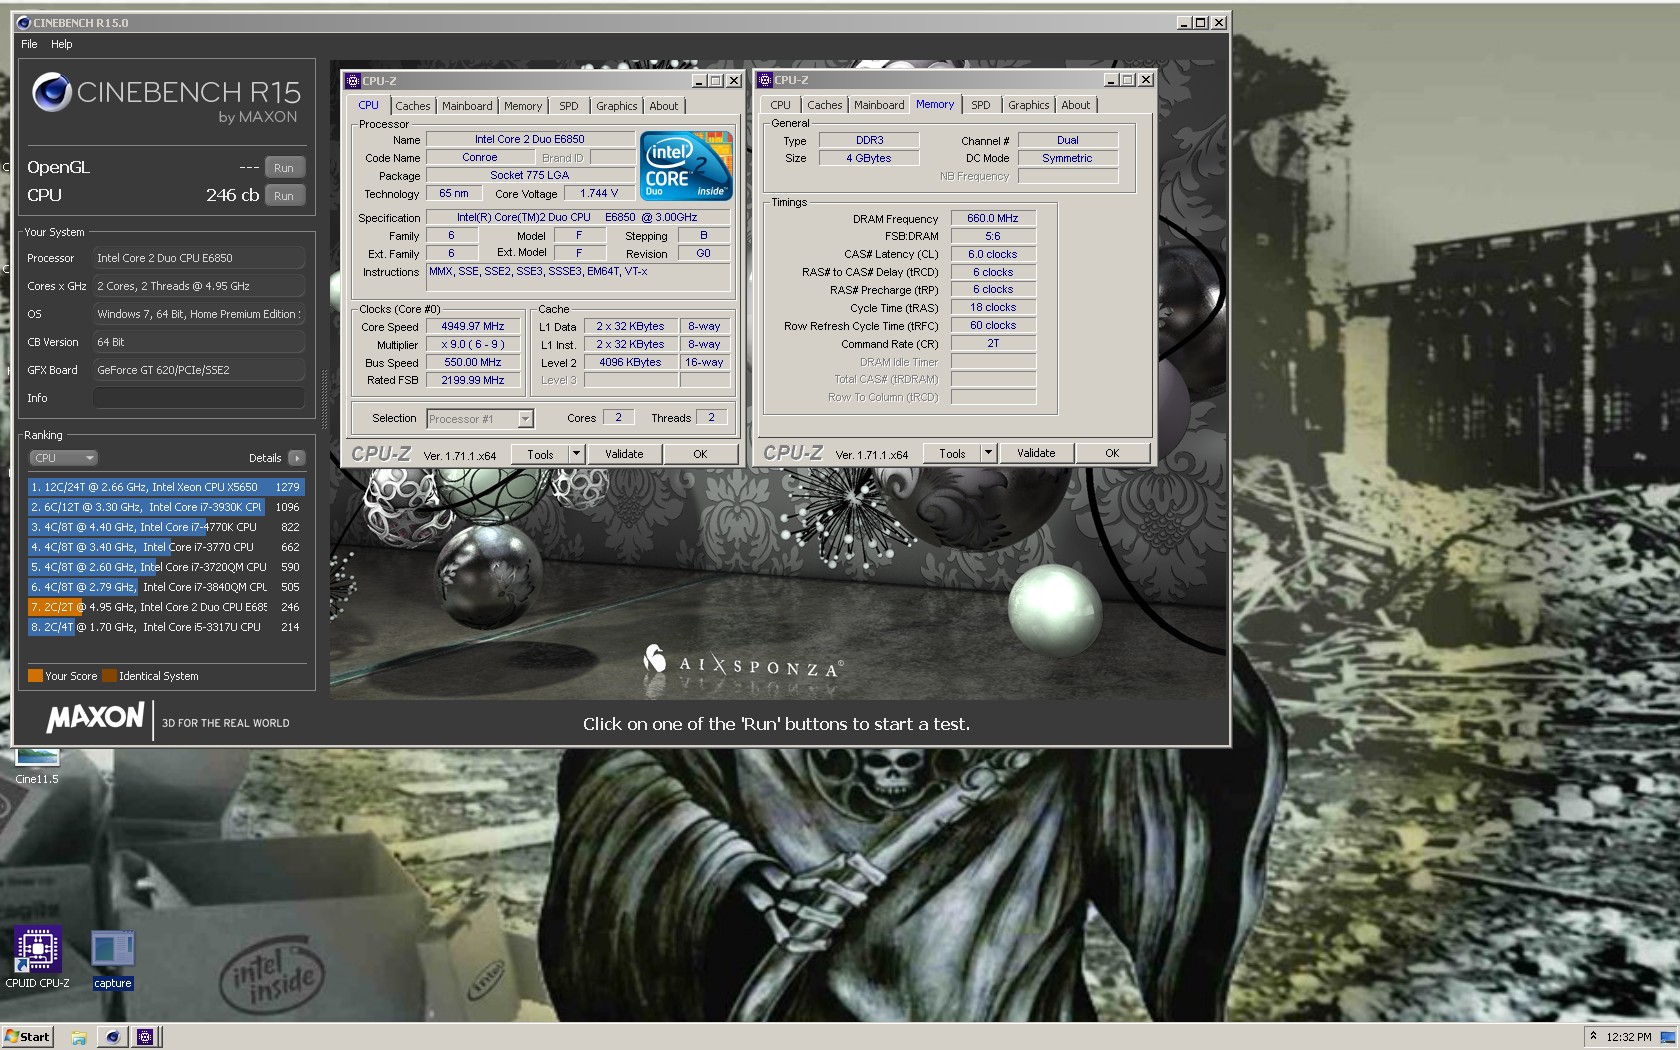Switch to About tab in left CPU-Z
The width and height of the screenshot is (1680, 1050).
tap(664, 106)
